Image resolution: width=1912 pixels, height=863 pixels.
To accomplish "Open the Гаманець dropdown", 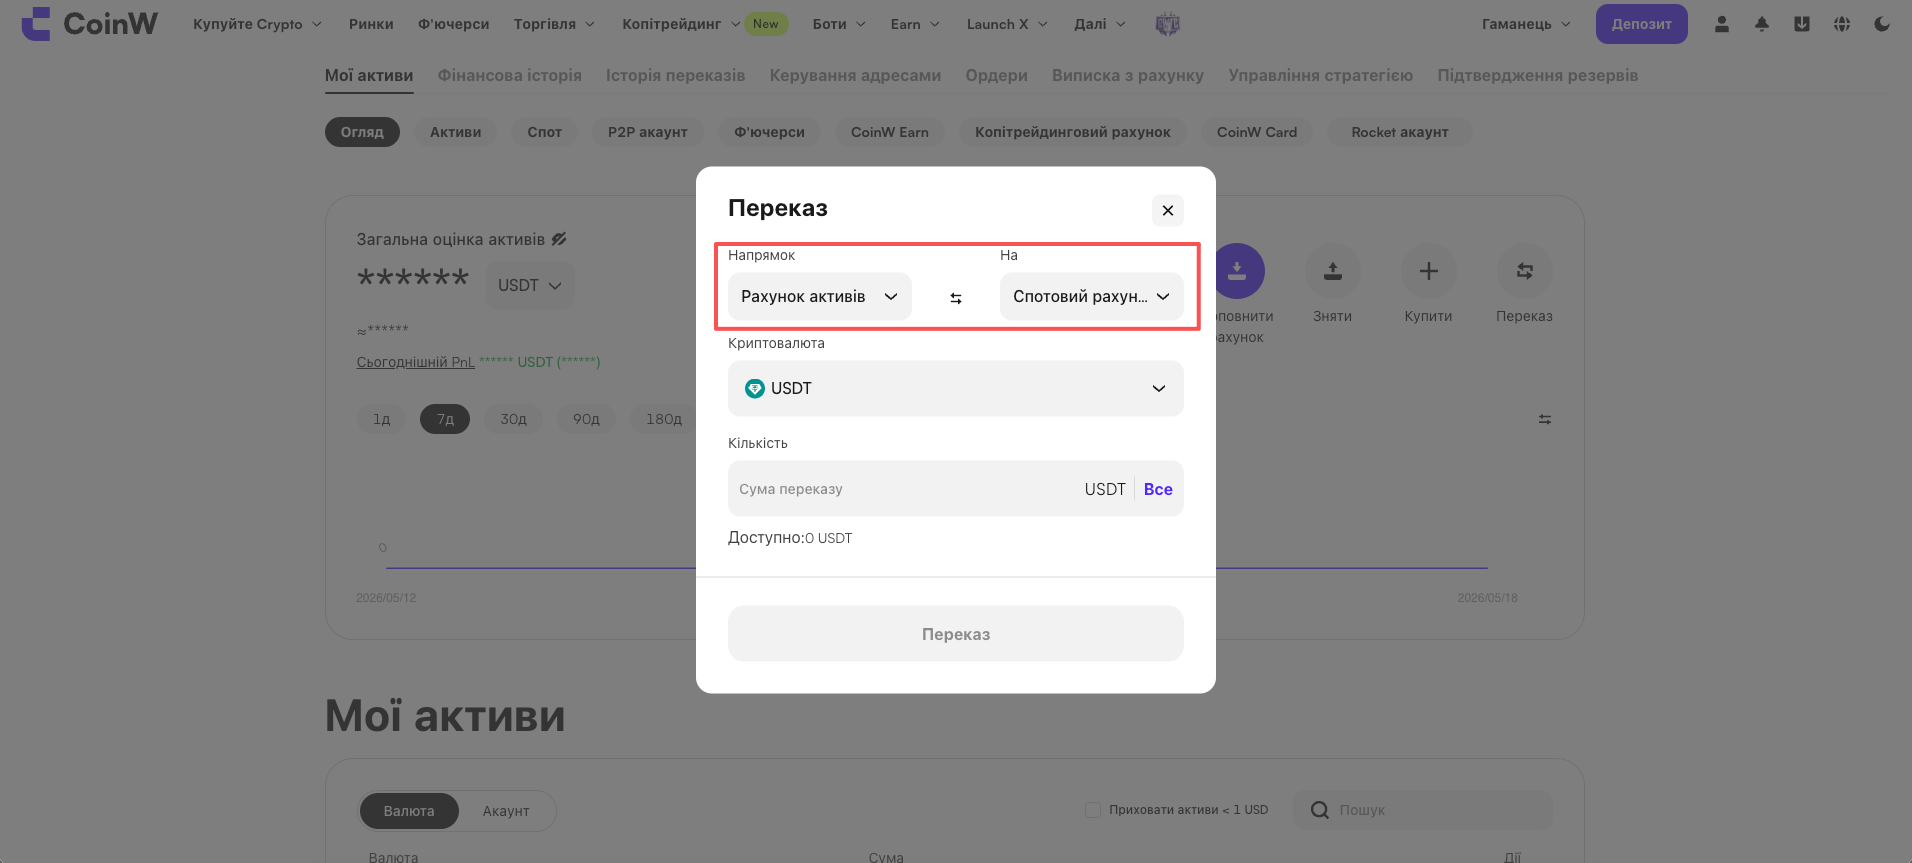I will [x=1526, y=24].
